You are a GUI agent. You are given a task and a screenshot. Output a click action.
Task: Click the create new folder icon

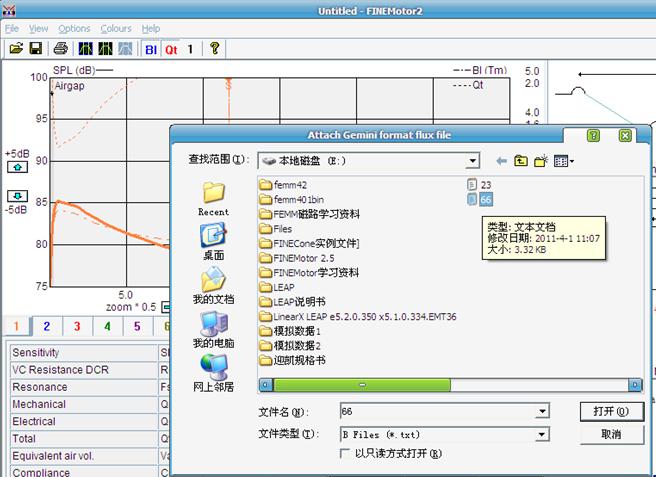pyautogui.click(x=541, y=161)
